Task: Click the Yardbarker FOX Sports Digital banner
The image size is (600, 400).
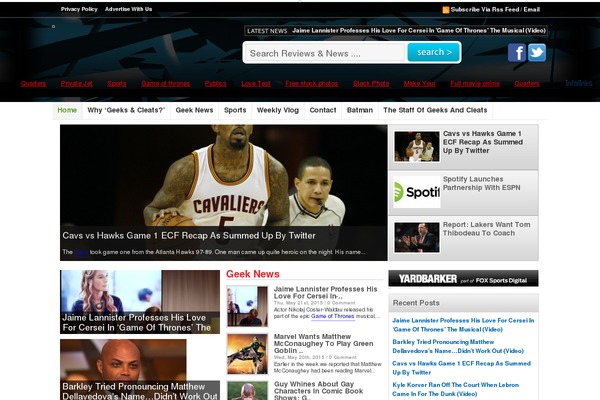Action: (x=463, y=279)
